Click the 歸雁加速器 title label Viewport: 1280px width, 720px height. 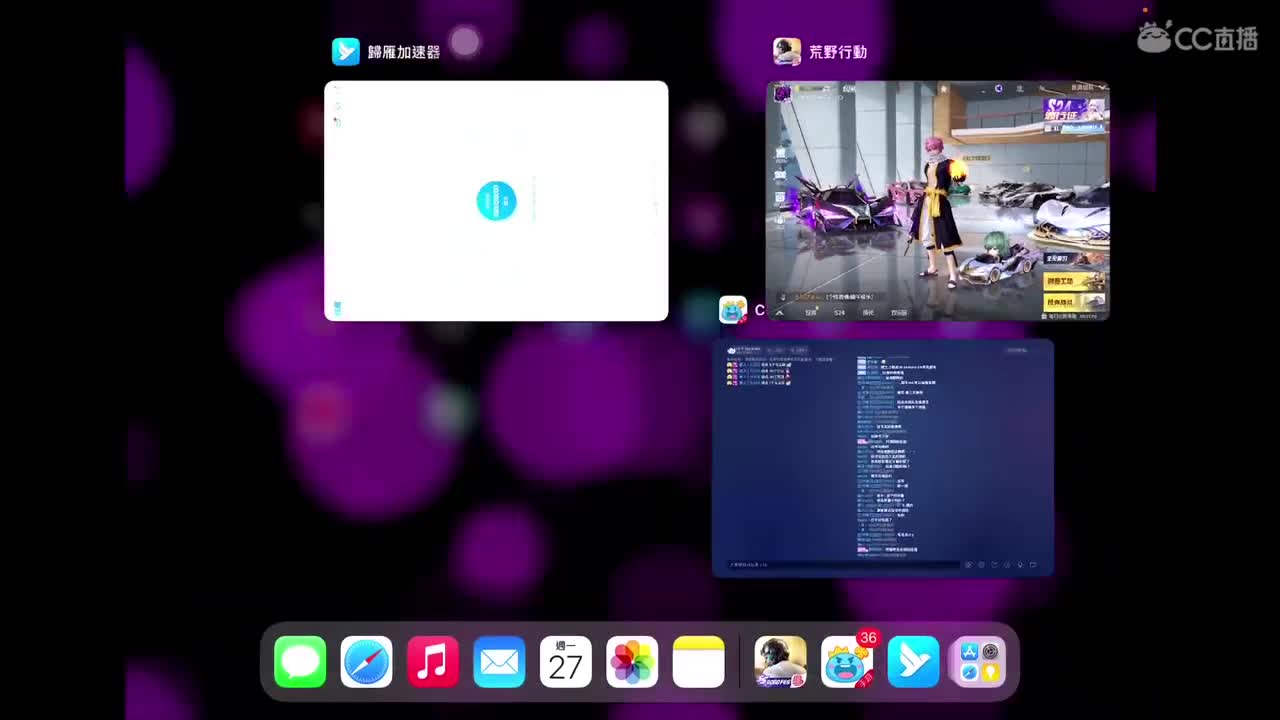pyautogui.click(x=404, y=52)
